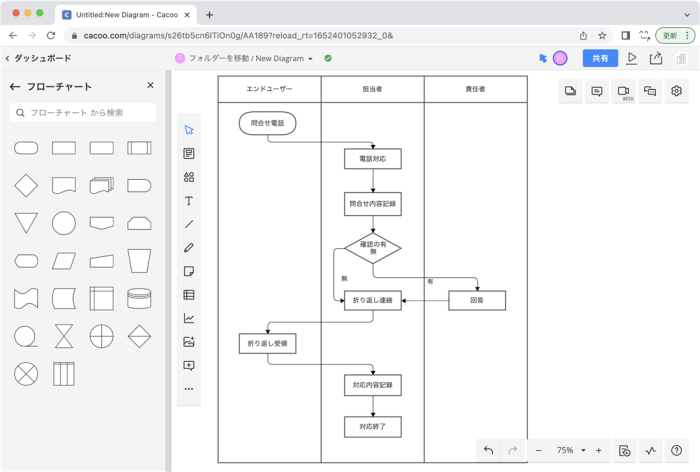This screenshot has height=472, width=700.
Task: Pick the document wavy shape
Action: click(x=64, y=185)
